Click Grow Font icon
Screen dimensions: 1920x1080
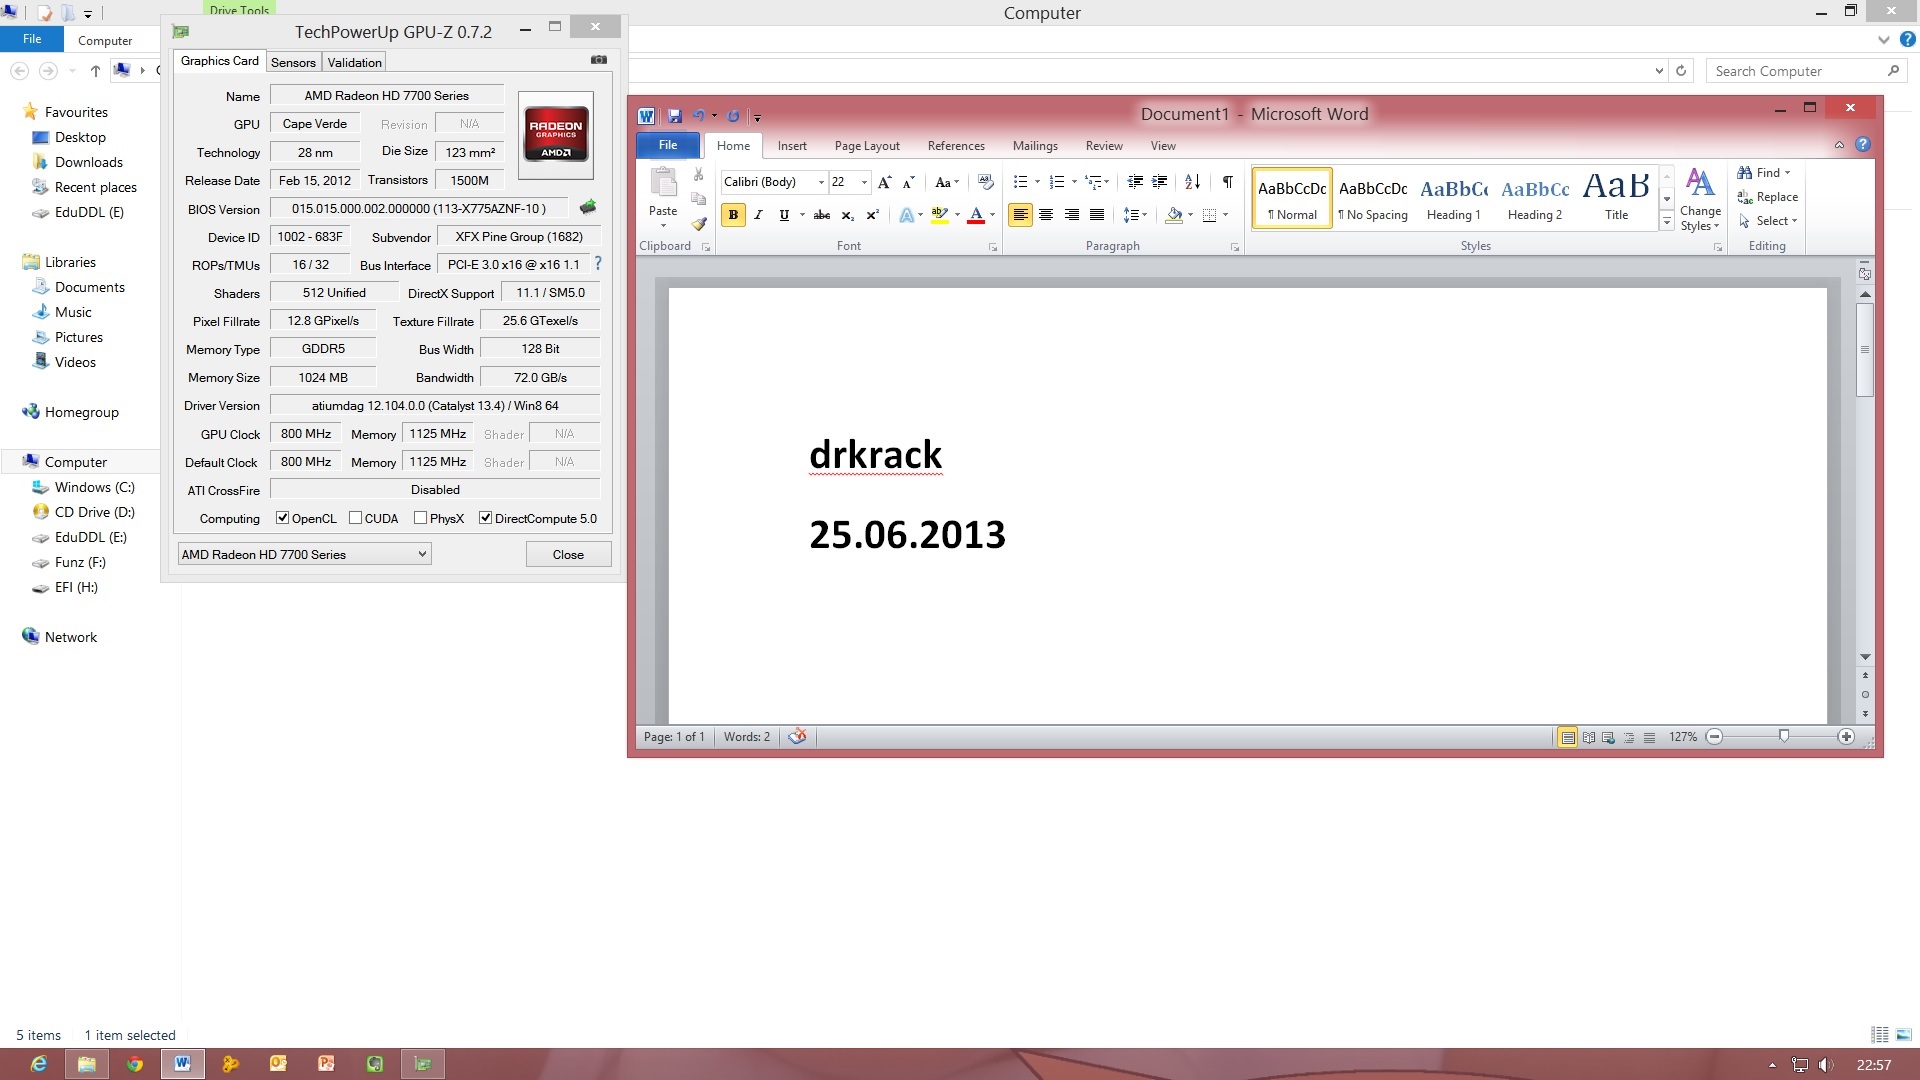884,182
